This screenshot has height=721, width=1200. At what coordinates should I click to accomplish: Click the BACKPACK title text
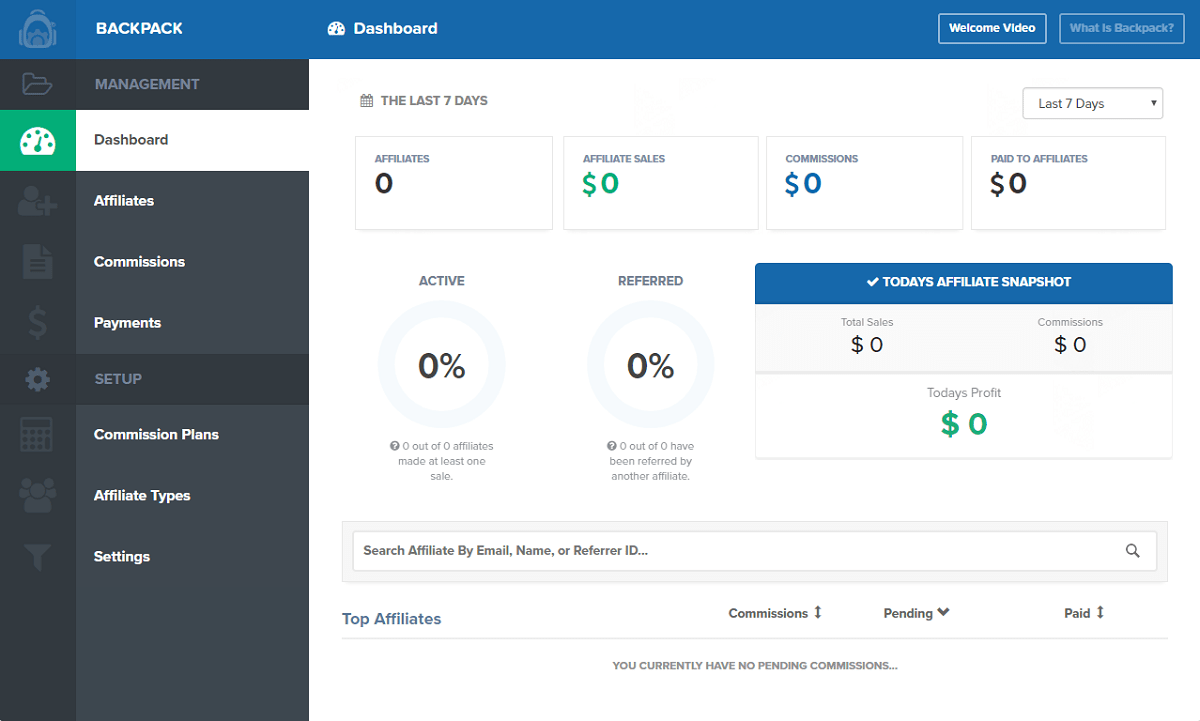point(139,29)
